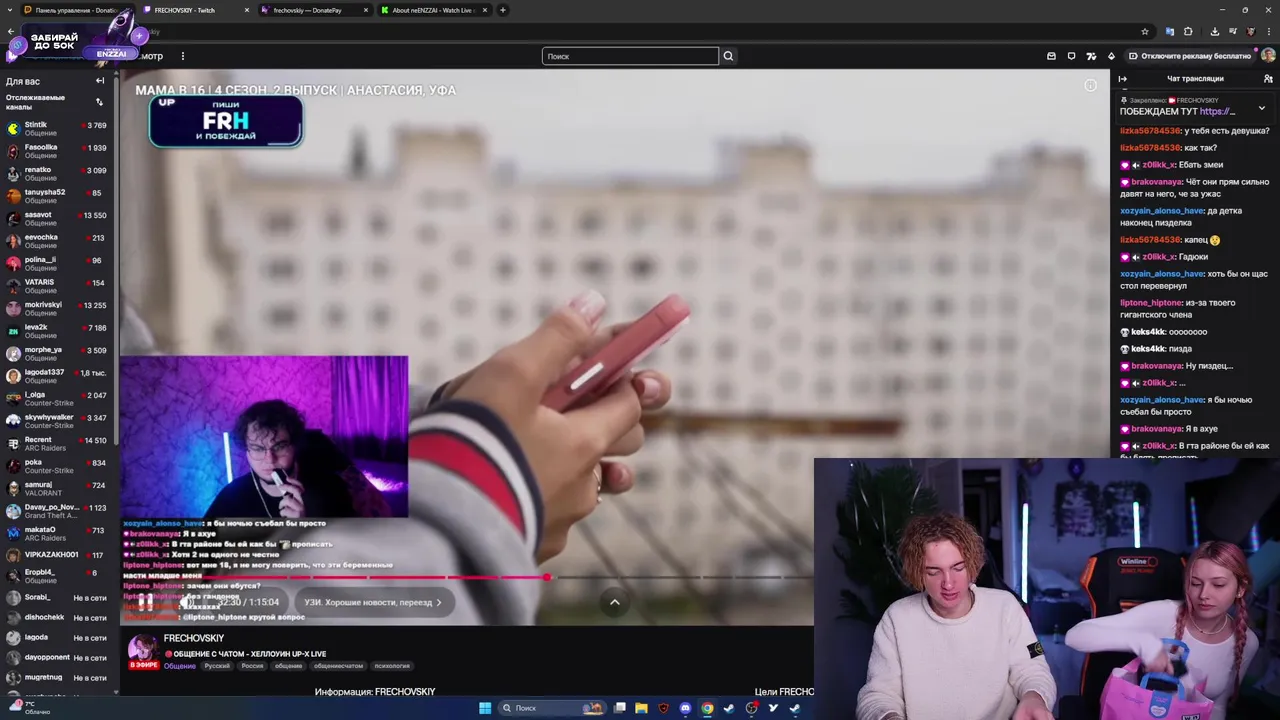This screenshot has width=1280, height=720.
Task: Expand the pinned chat message
Action: click(1261, 108)
